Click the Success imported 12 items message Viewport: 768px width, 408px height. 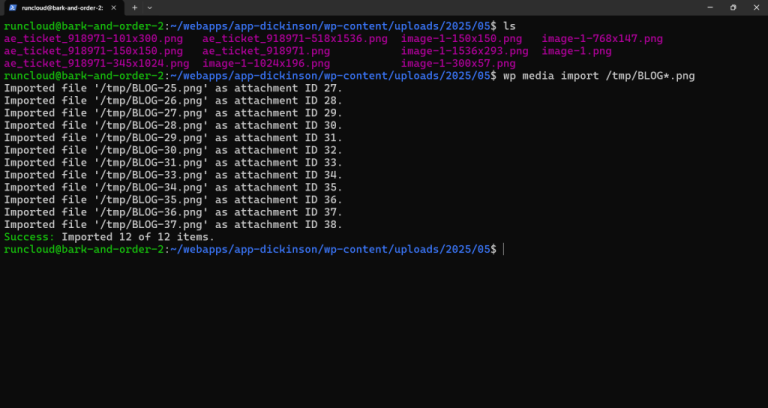[x=109, y=237]
